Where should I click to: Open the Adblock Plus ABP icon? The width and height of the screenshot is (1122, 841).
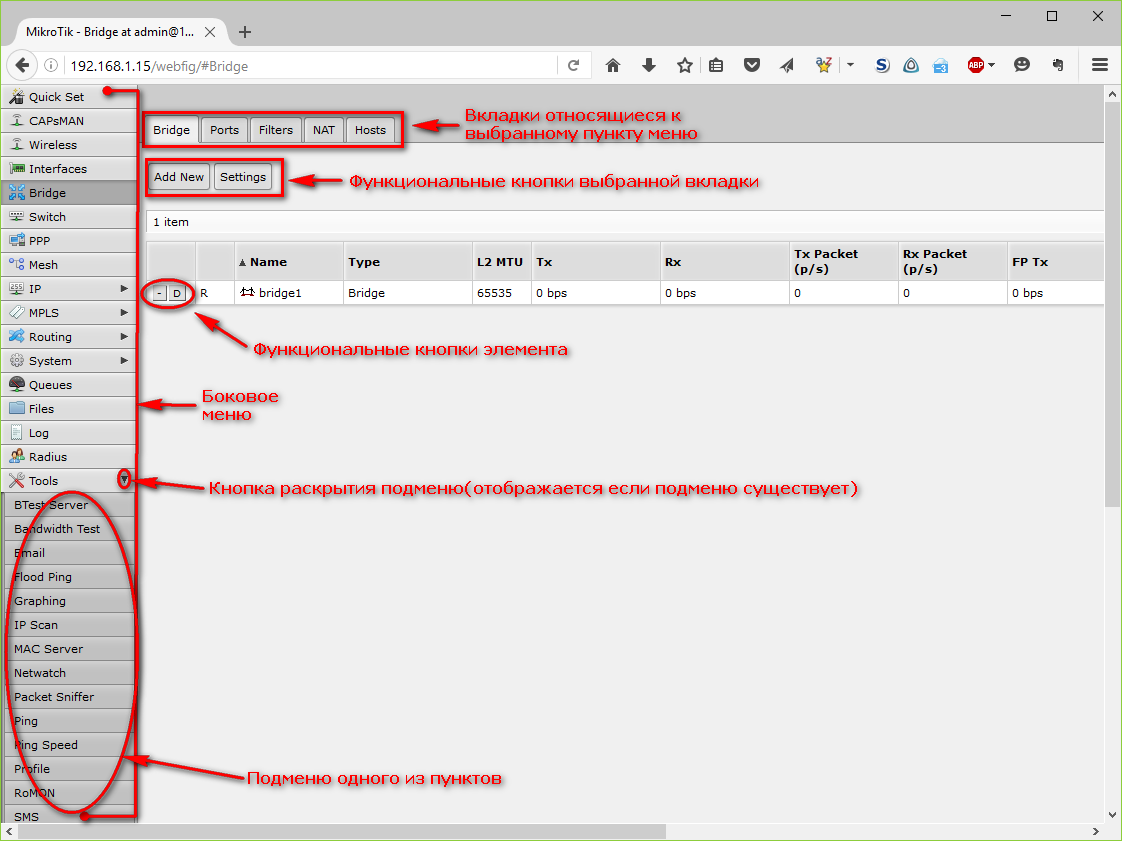click(976, 66)
